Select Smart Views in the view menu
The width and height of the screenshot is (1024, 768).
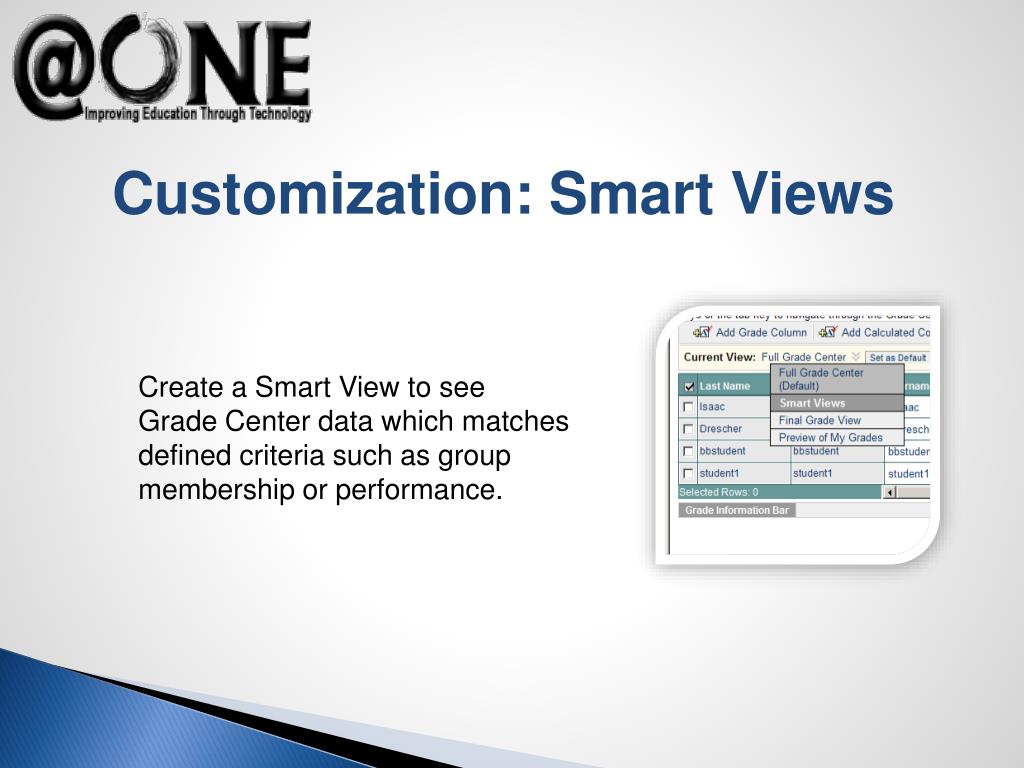point(837,403)
